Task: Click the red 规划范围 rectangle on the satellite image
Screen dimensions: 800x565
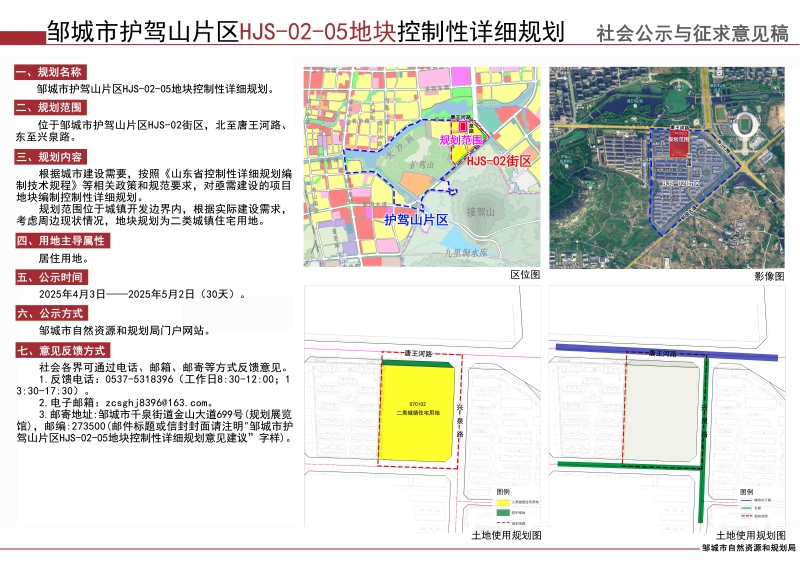Action: (679, 143)
